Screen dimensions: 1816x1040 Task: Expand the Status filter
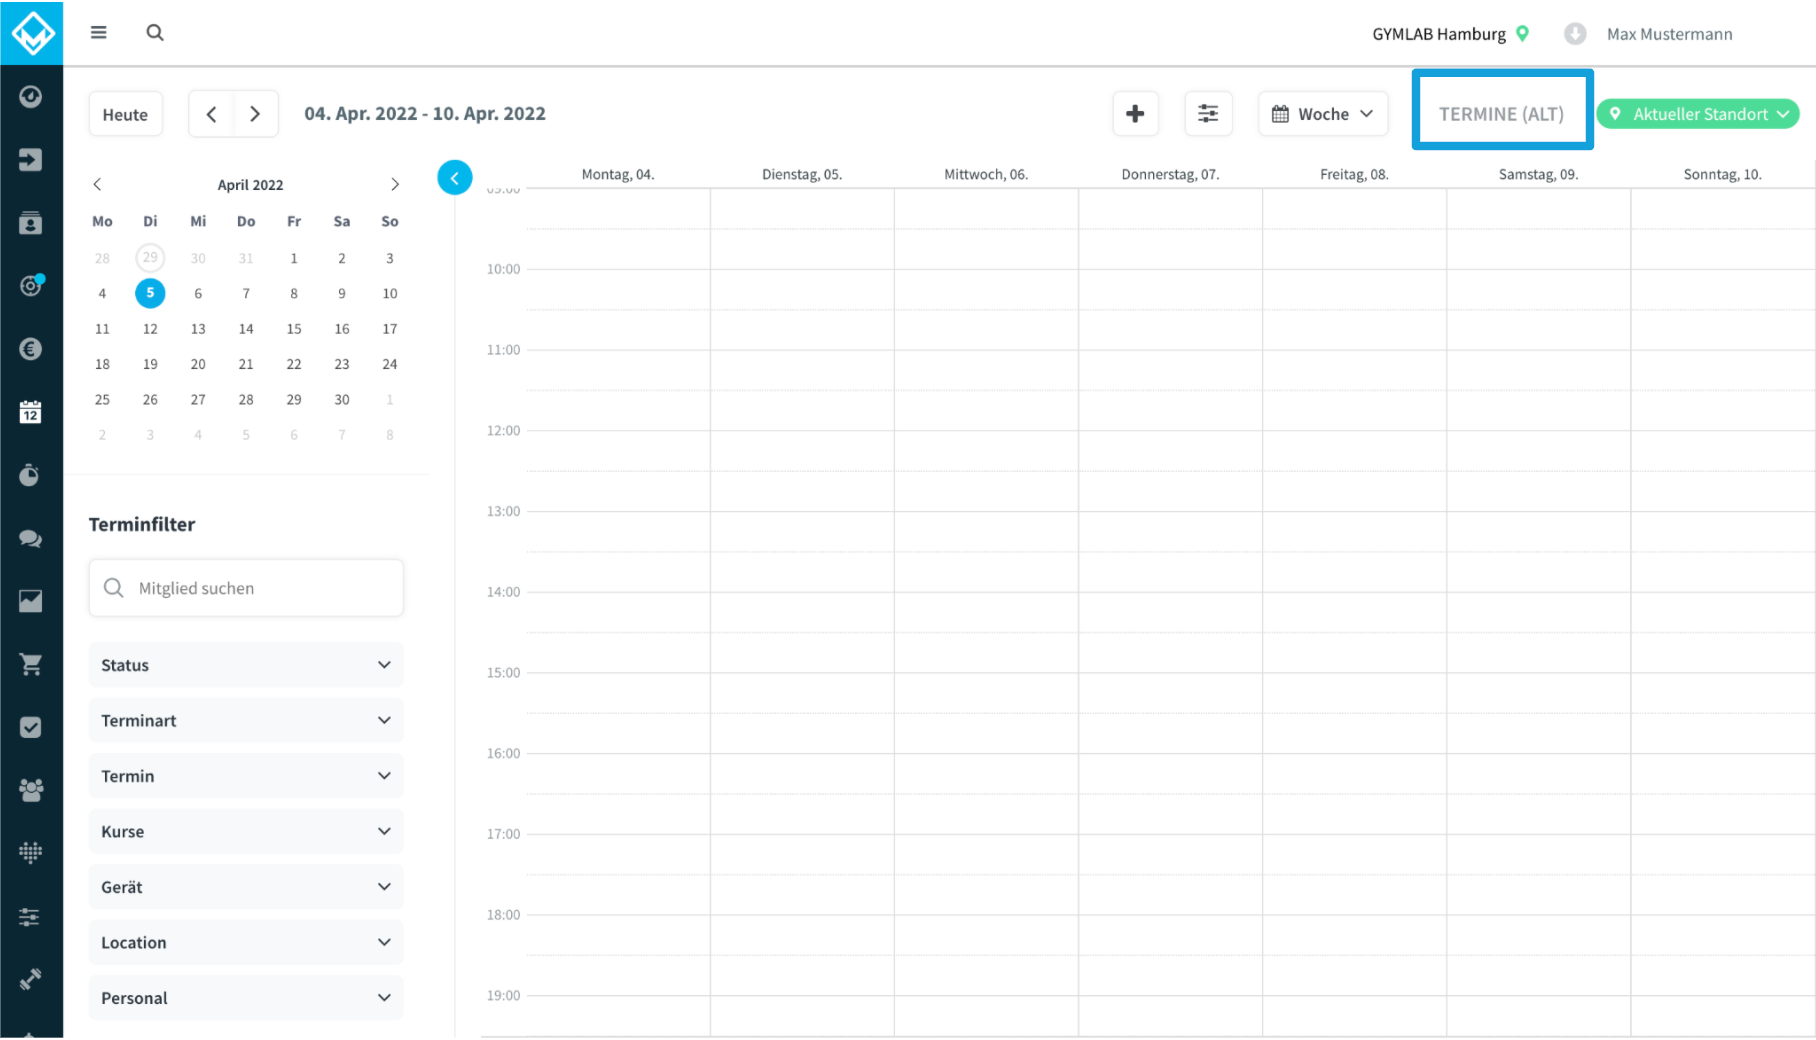(x=246, y=665)
